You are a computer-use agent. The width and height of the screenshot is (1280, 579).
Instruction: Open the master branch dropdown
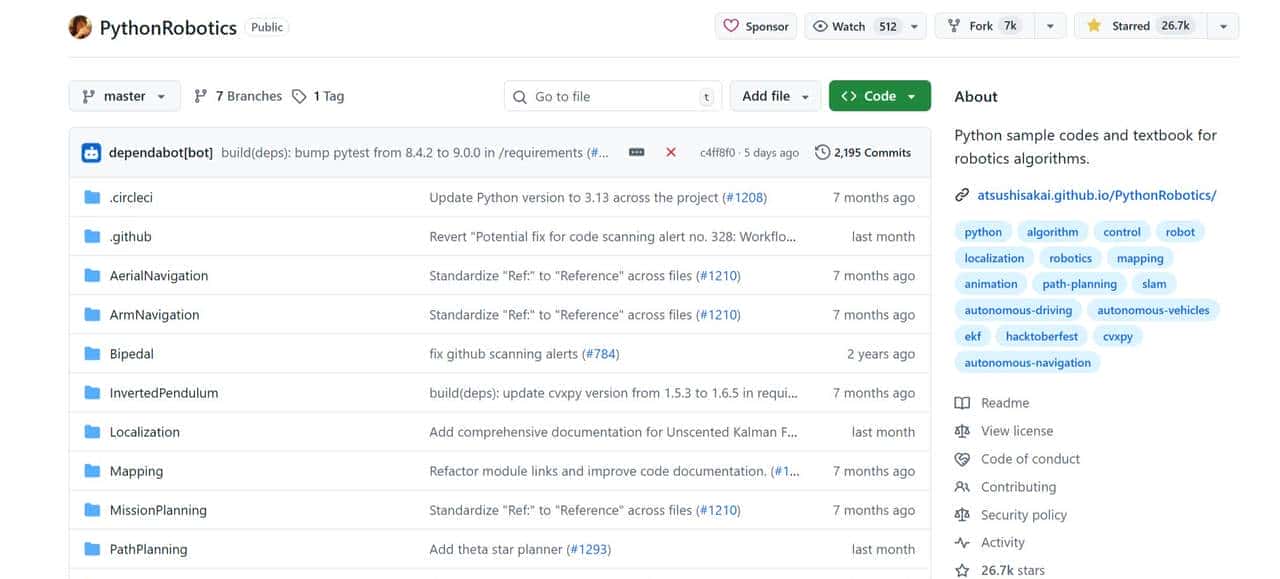click(x=124, y=95)
